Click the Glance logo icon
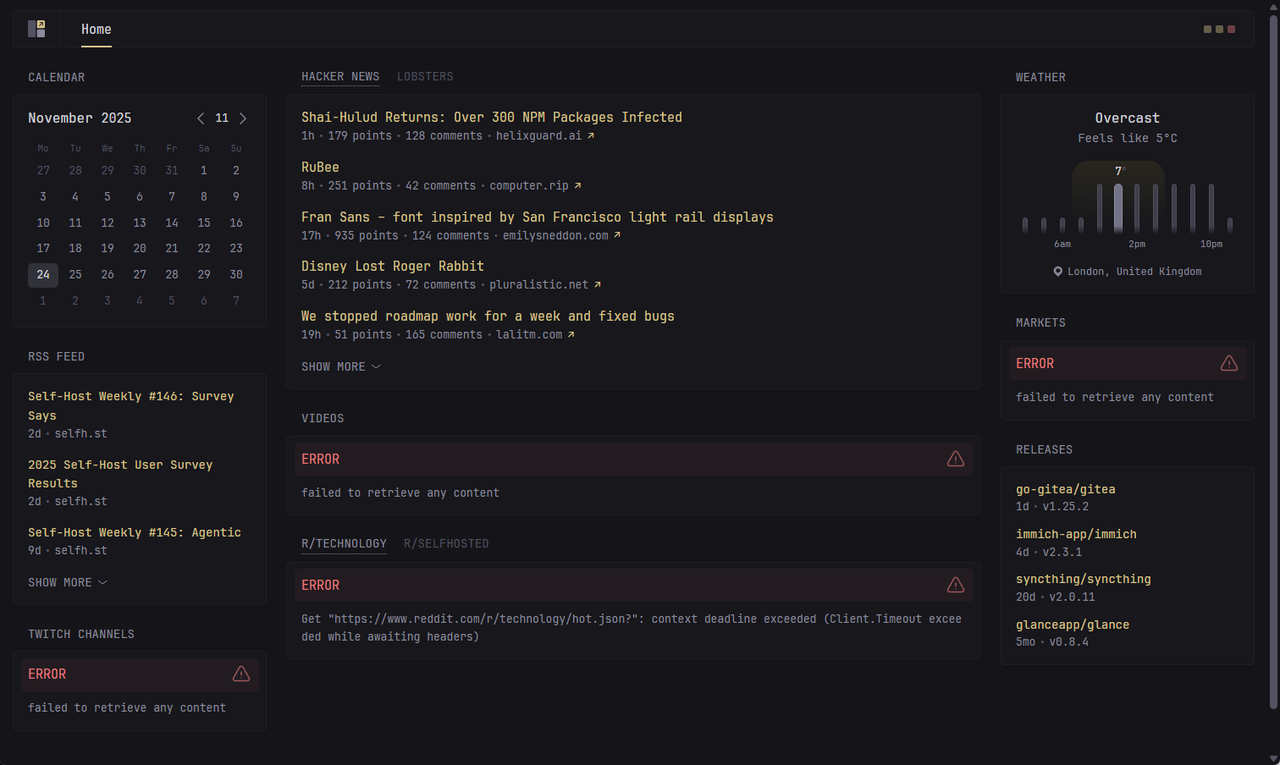Screen dimensions: 1280x765 point(37,29)
